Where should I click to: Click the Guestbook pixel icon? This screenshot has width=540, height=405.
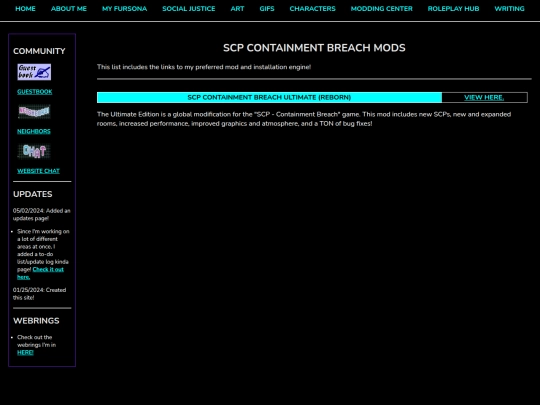pos(34,72)
